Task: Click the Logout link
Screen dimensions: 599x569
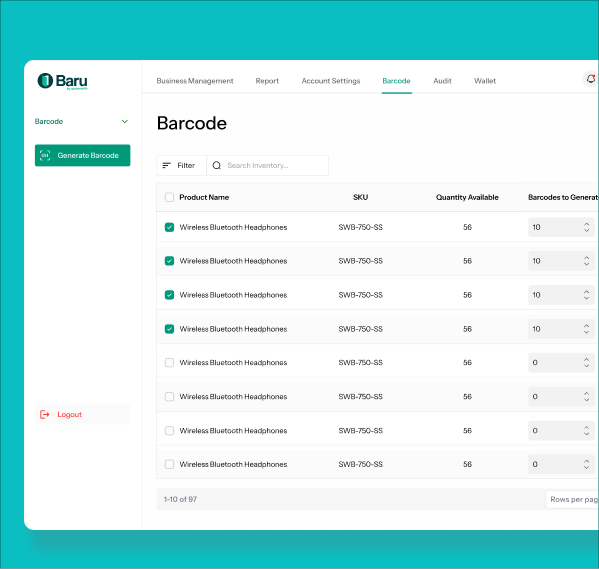Action: click(x=70, y=415)
